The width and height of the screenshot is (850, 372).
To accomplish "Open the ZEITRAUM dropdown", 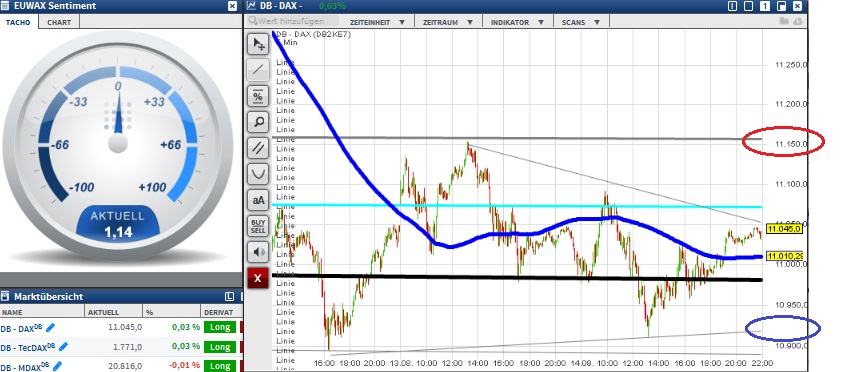I will click(447, 22).
